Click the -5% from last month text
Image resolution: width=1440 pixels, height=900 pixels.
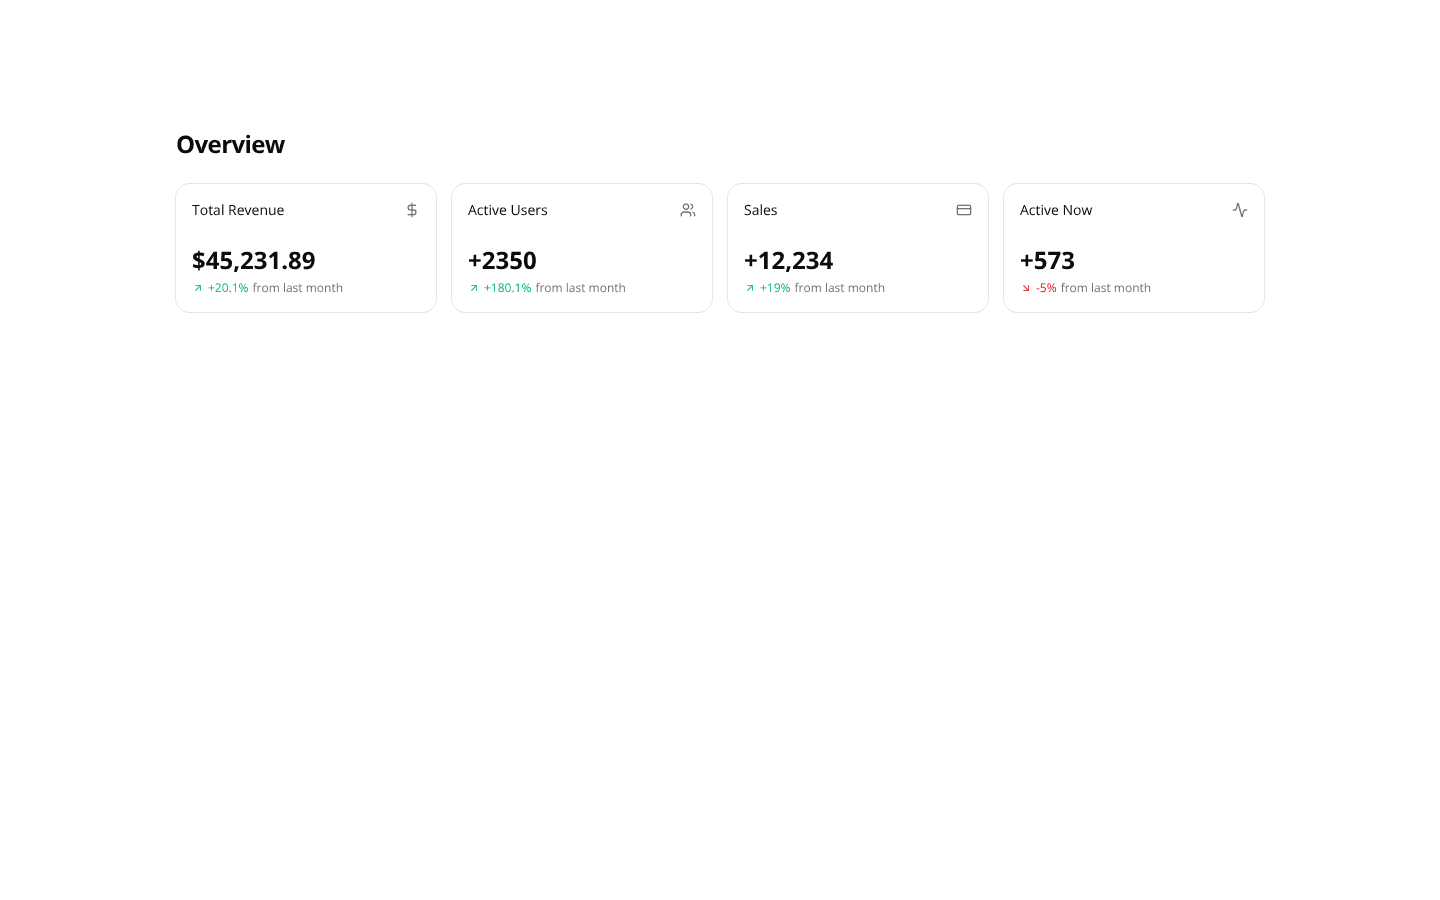1088,288
